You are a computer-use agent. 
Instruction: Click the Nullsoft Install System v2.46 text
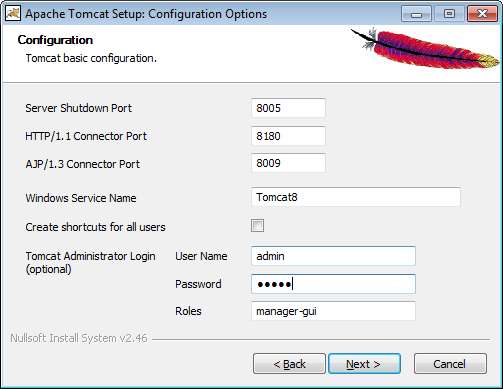tap(79, 338)
